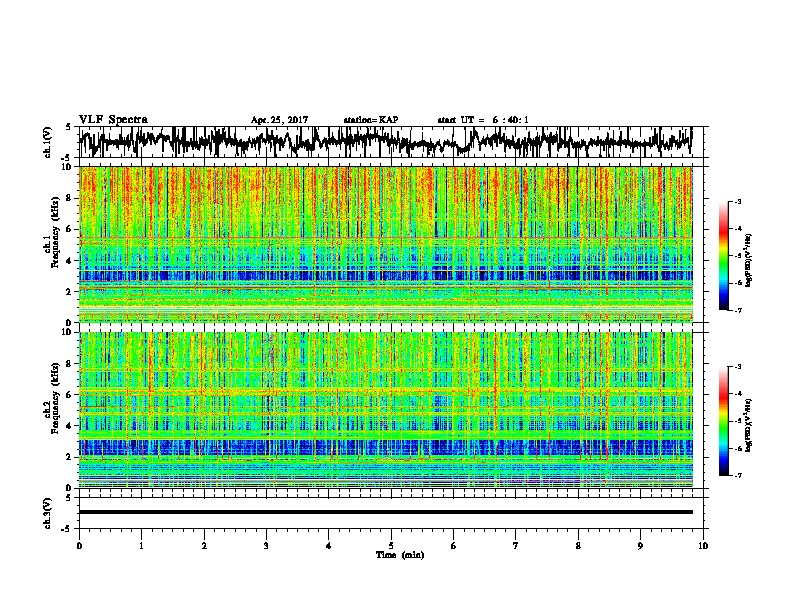Click the '5' tick on ch.1(V) waveform axis
This screenshot has width=792, height=612.
point(68,127)
